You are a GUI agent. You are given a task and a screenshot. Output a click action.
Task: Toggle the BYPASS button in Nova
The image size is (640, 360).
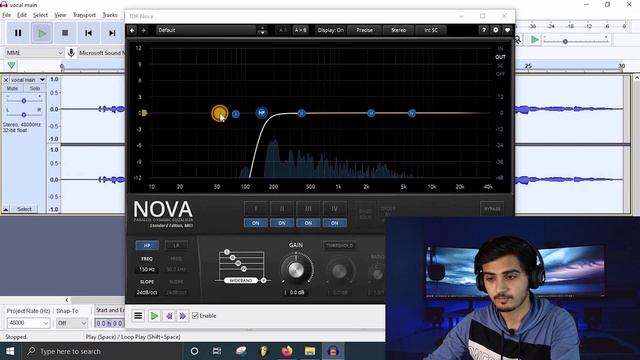click(492, 209)
